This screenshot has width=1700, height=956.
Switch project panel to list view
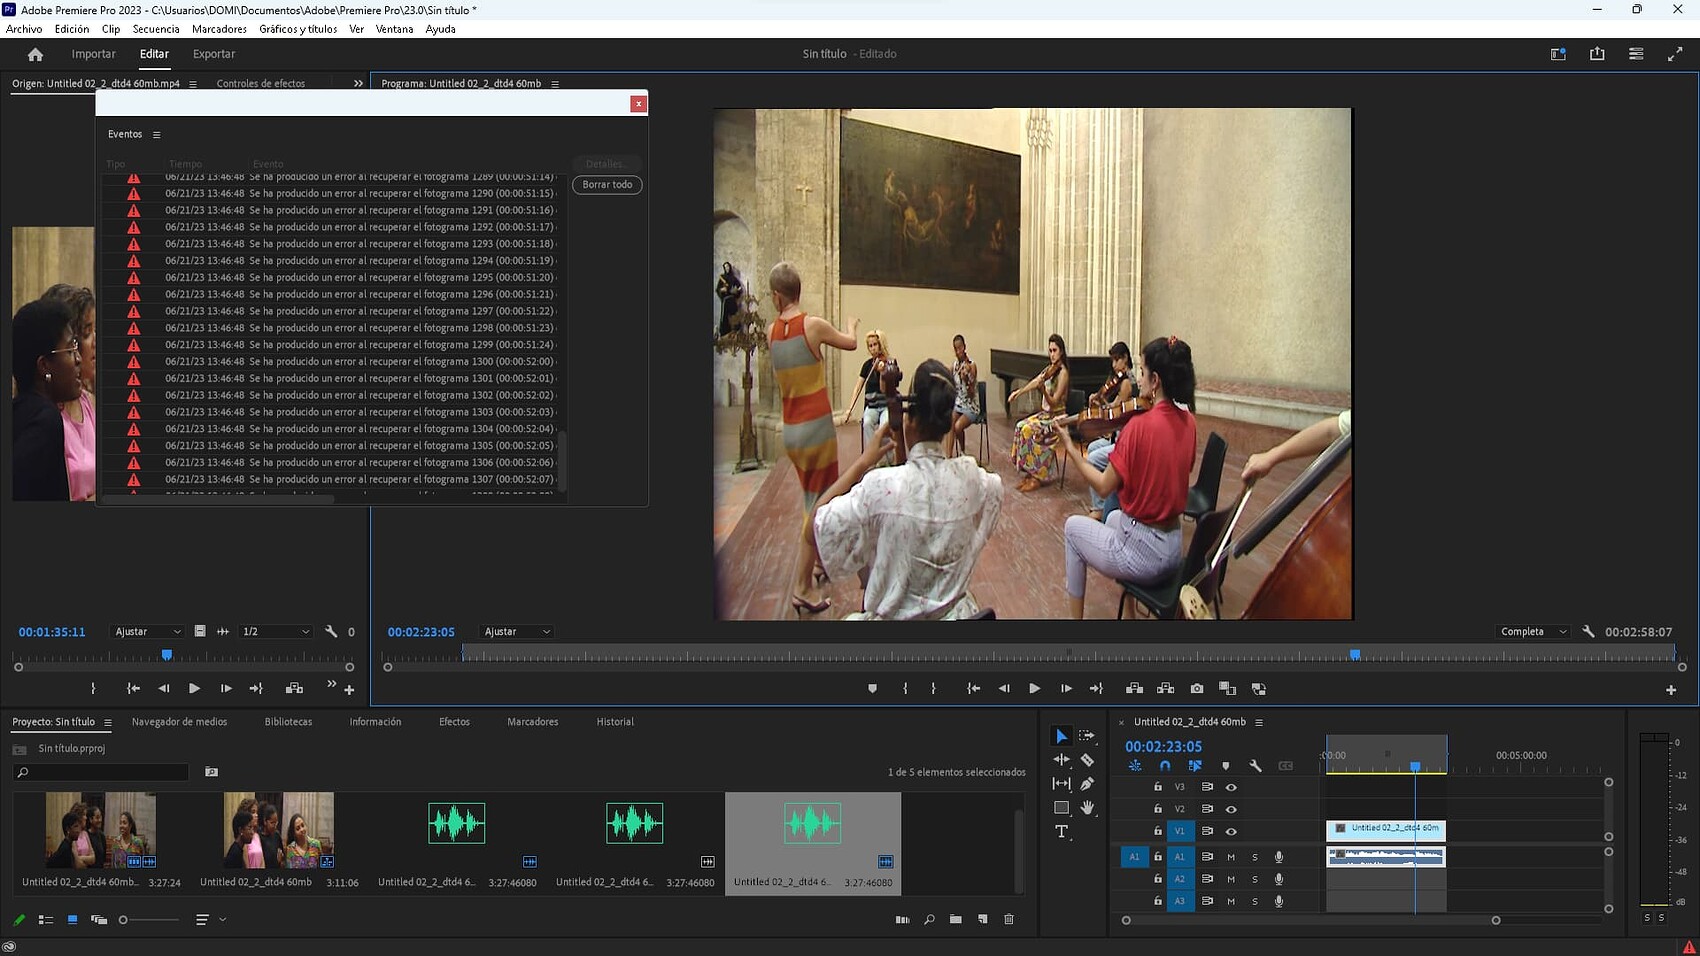tap(46, 920)
